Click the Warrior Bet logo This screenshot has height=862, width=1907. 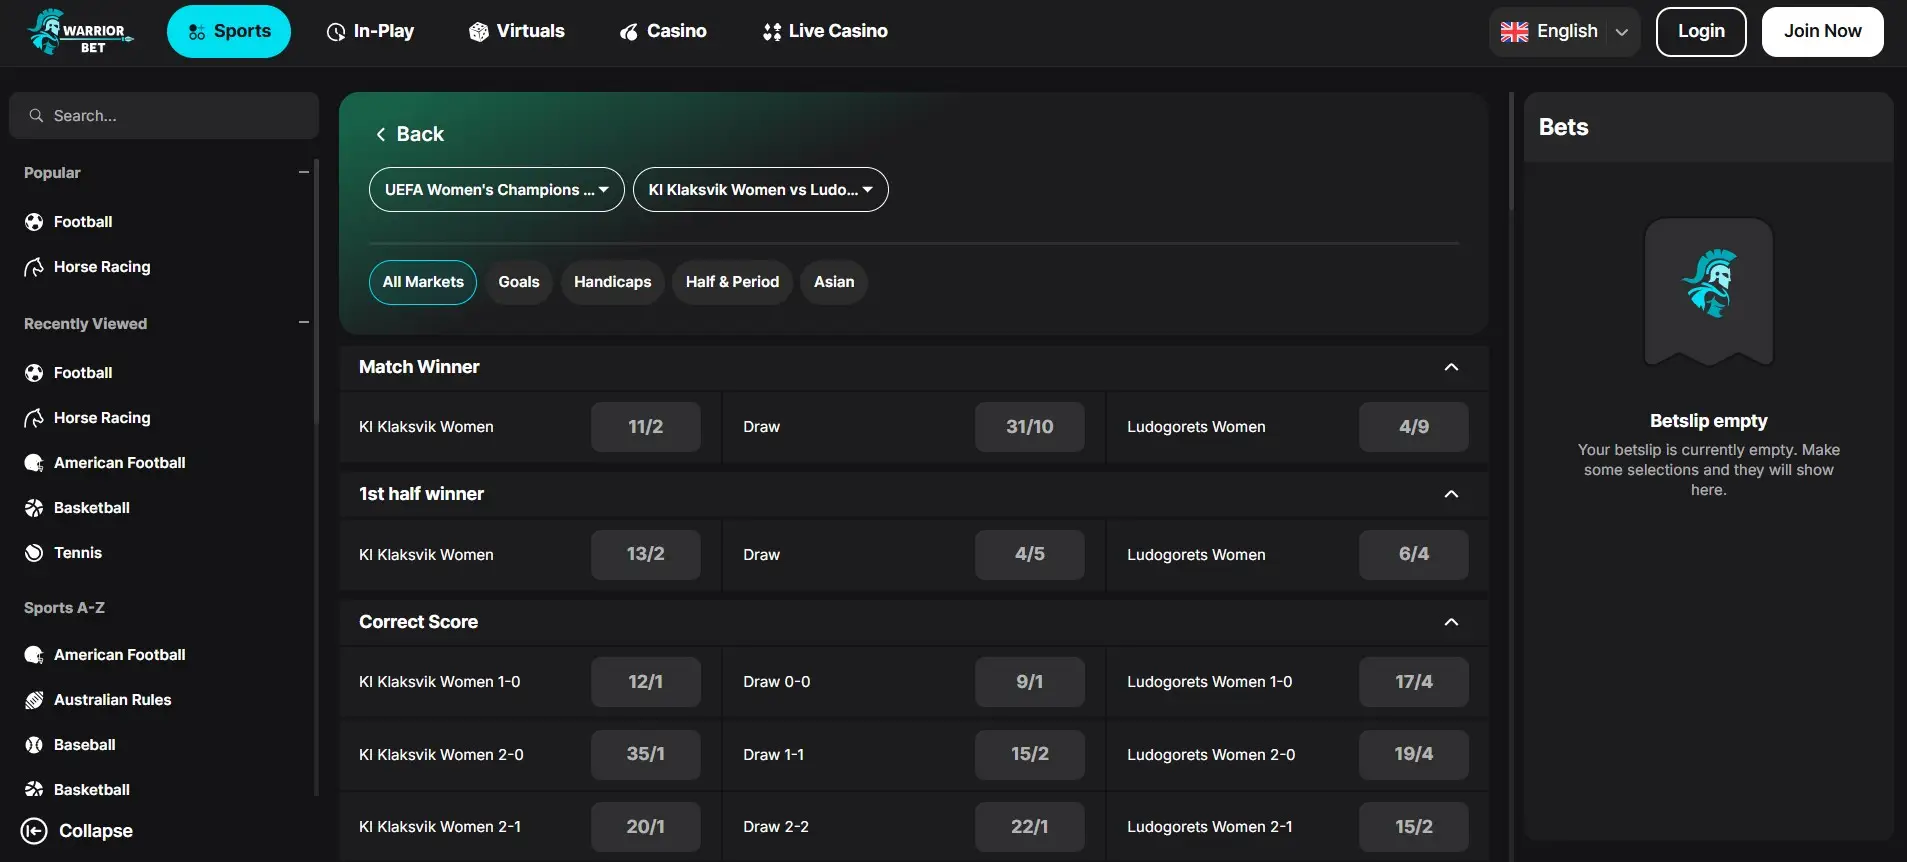(x=80, y=31)
